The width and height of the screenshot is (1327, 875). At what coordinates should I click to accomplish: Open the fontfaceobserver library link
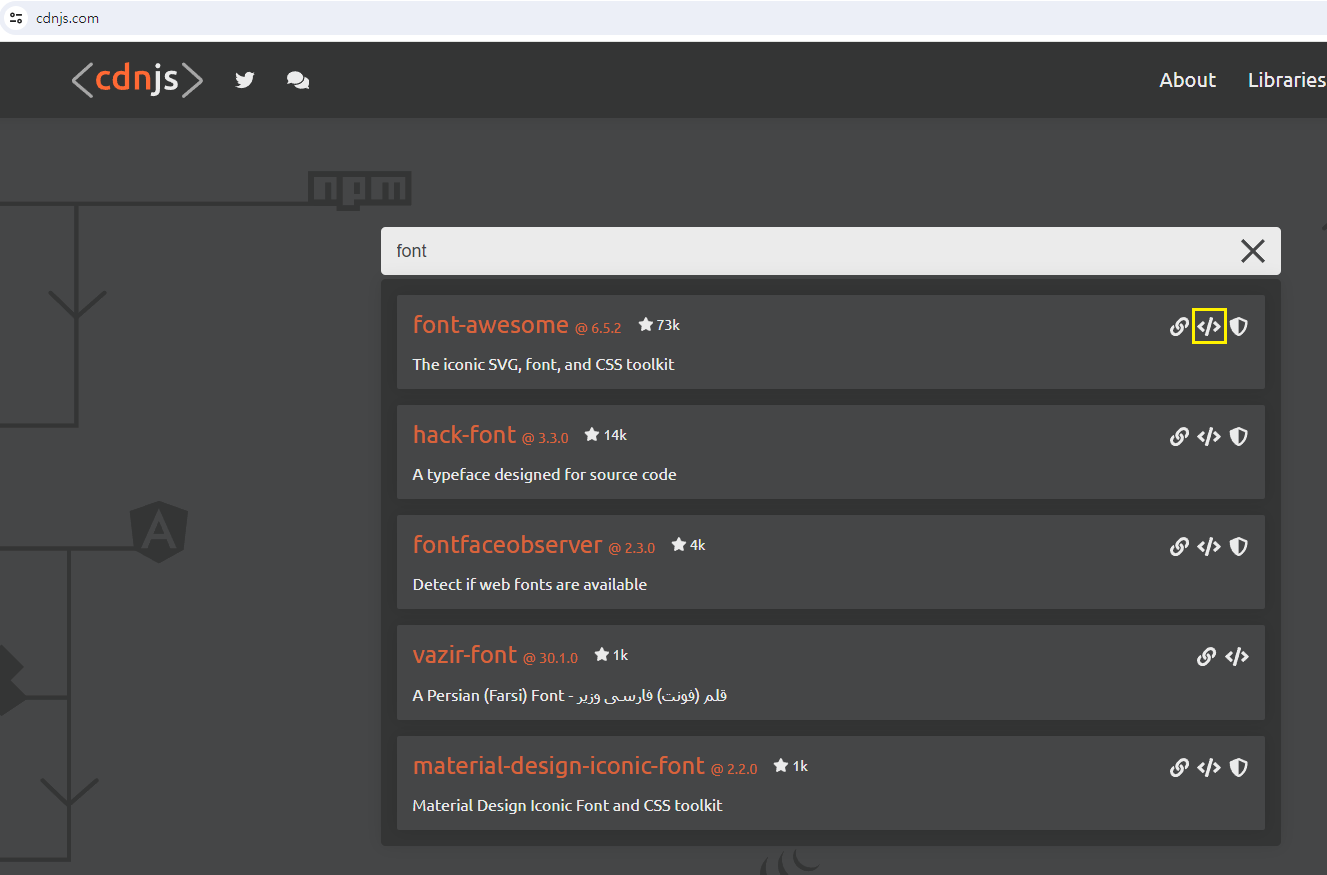(x=508, y=544)
